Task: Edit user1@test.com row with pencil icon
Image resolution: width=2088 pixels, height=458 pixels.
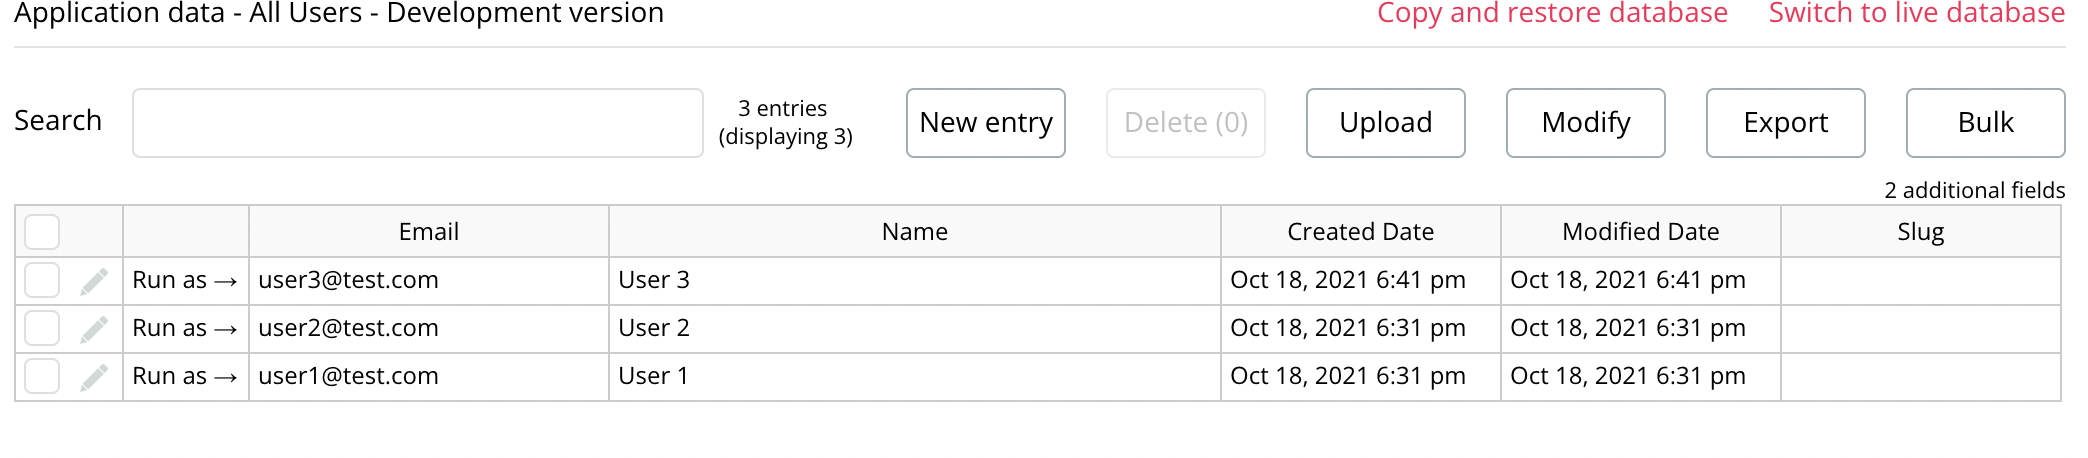Action: pyautogui.click(x=94, y=377)
